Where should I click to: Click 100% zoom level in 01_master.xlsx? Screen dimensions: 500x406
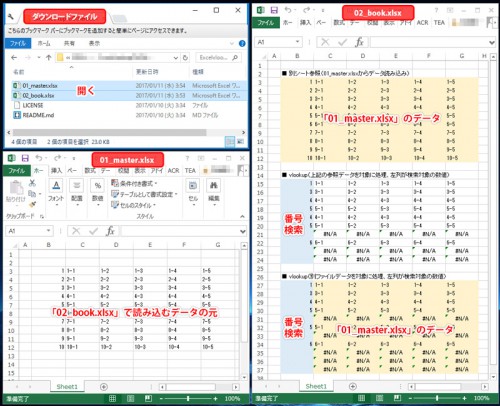point(232,398)
